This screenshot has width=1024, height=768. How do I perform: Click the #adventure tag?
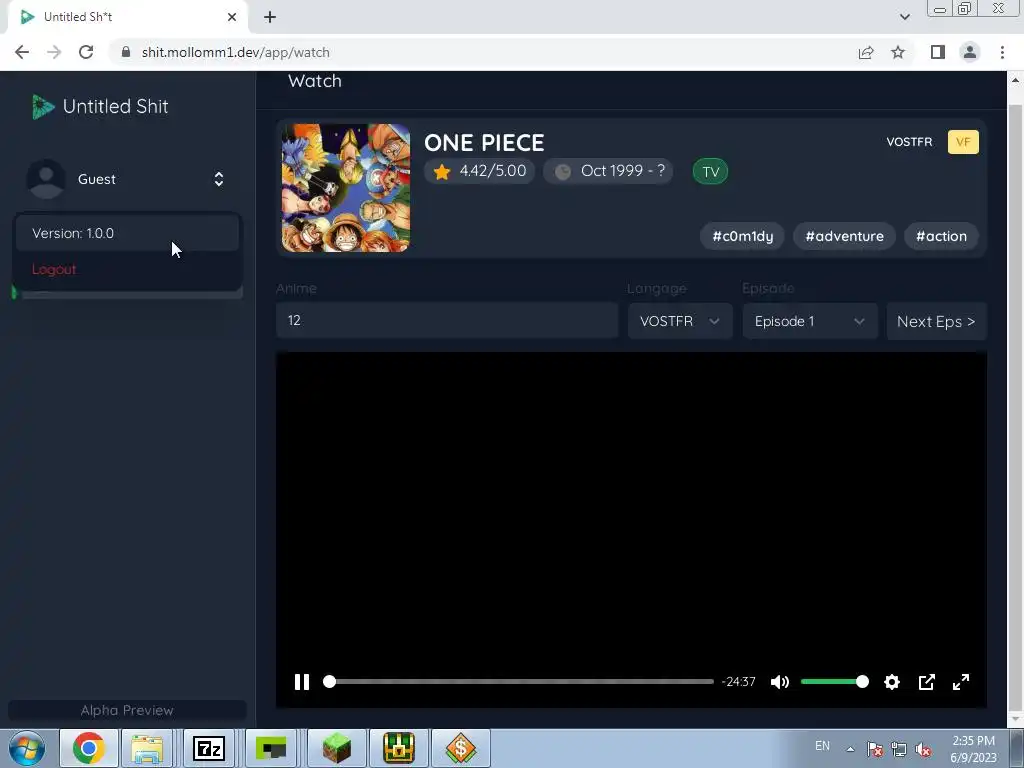(x=844, y=236)
